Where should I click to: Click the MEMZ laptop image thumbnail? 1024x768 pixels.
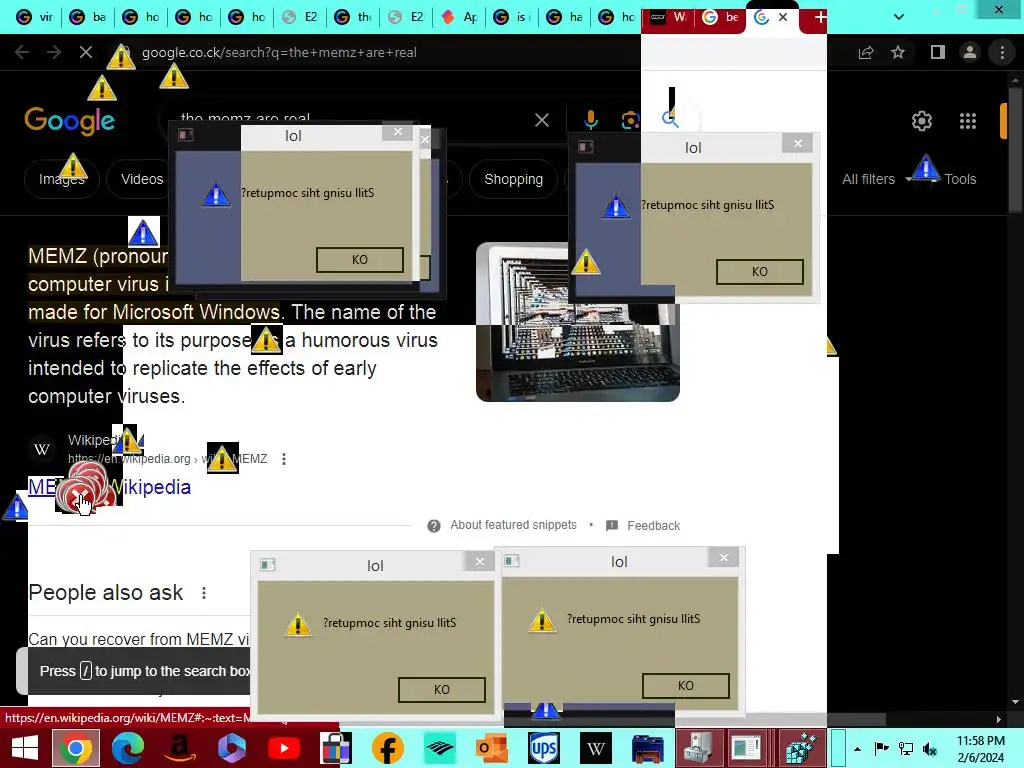coord(578,322)
